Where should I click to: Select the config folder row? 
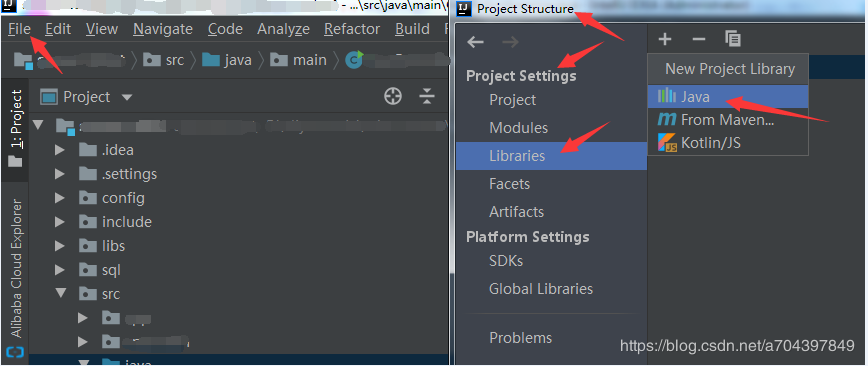[x=239, y=198]
